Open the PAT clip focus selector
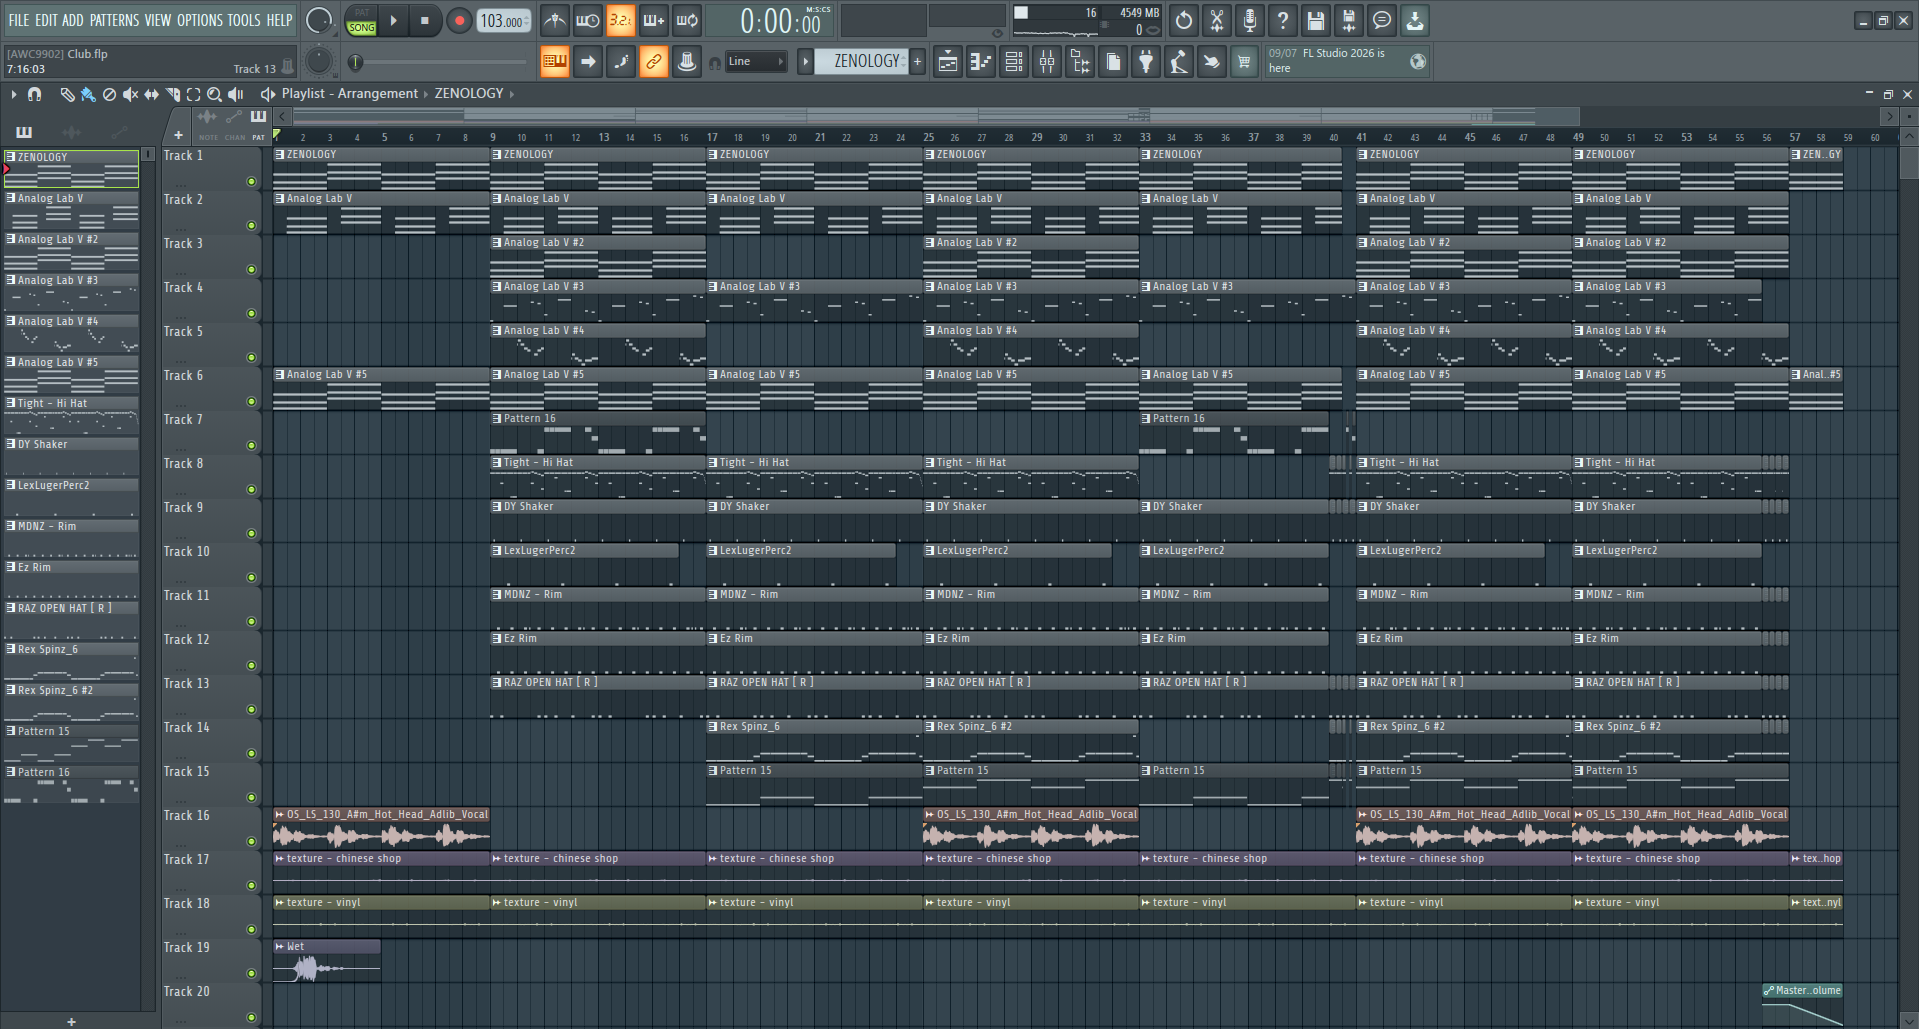The height and width of the screenshot is (1029, 1919). click(x=258, y=124)
